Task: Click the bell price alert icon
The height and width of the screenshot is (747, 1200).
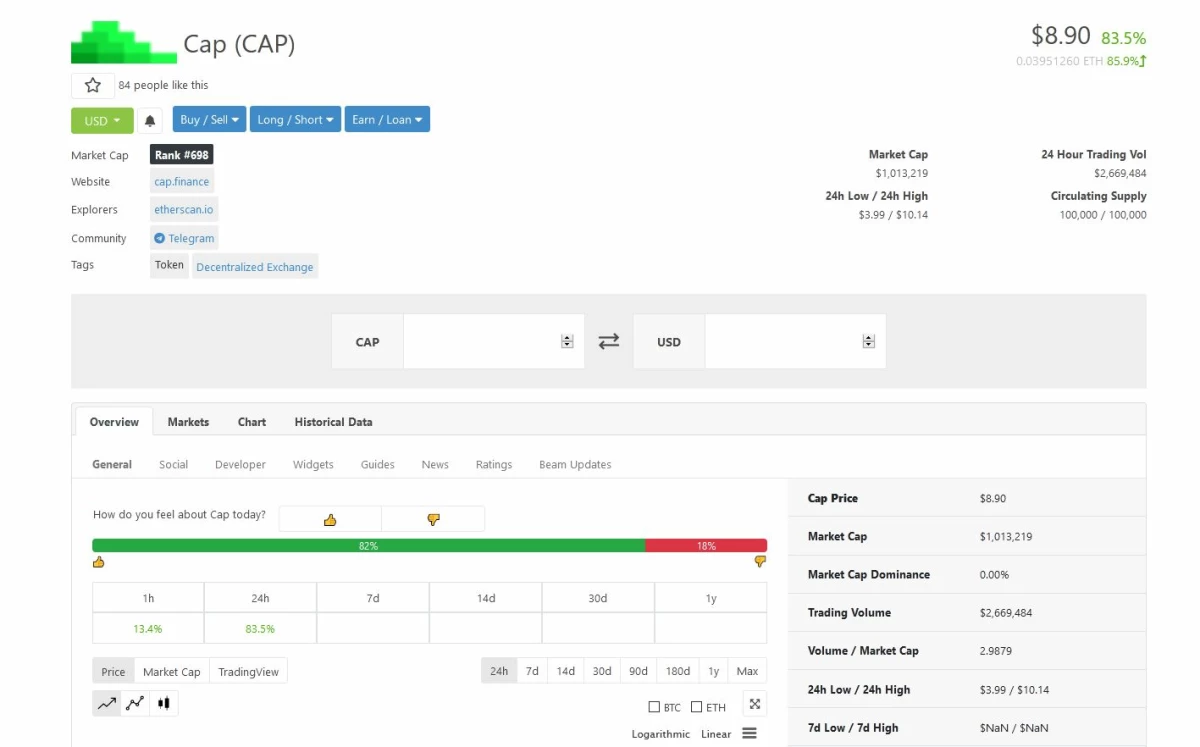Action: [x=150, y=120]
